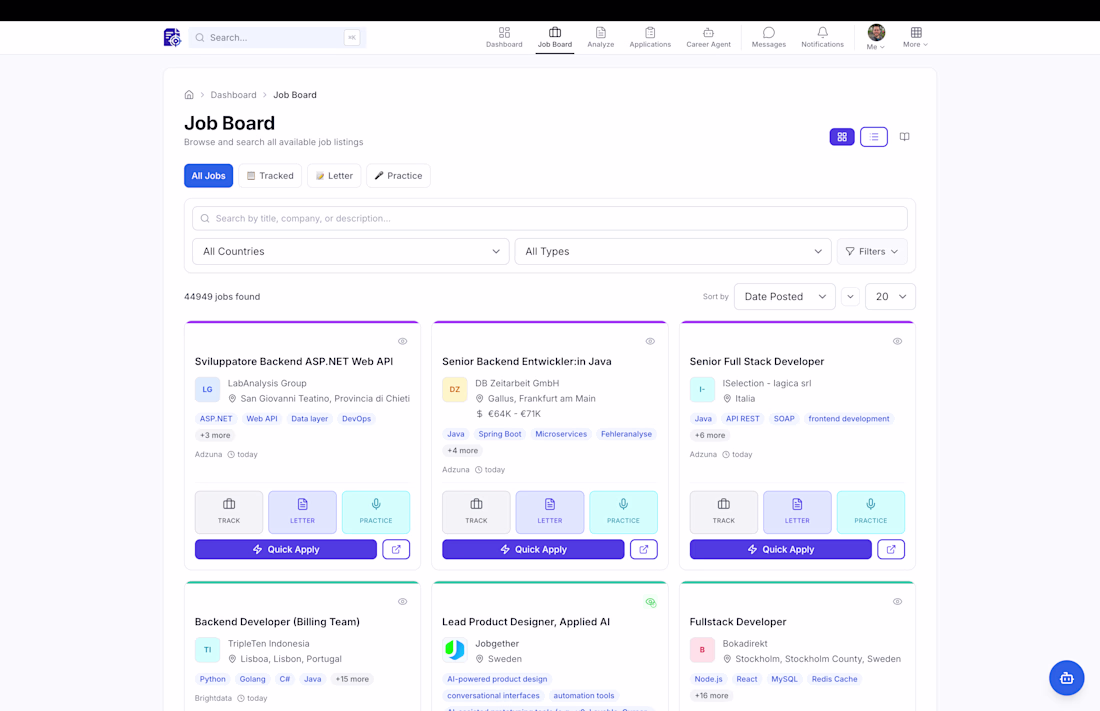
Task: Open Senior Backend Entwickler:in Java external link
Action: [x=644, y=550]
